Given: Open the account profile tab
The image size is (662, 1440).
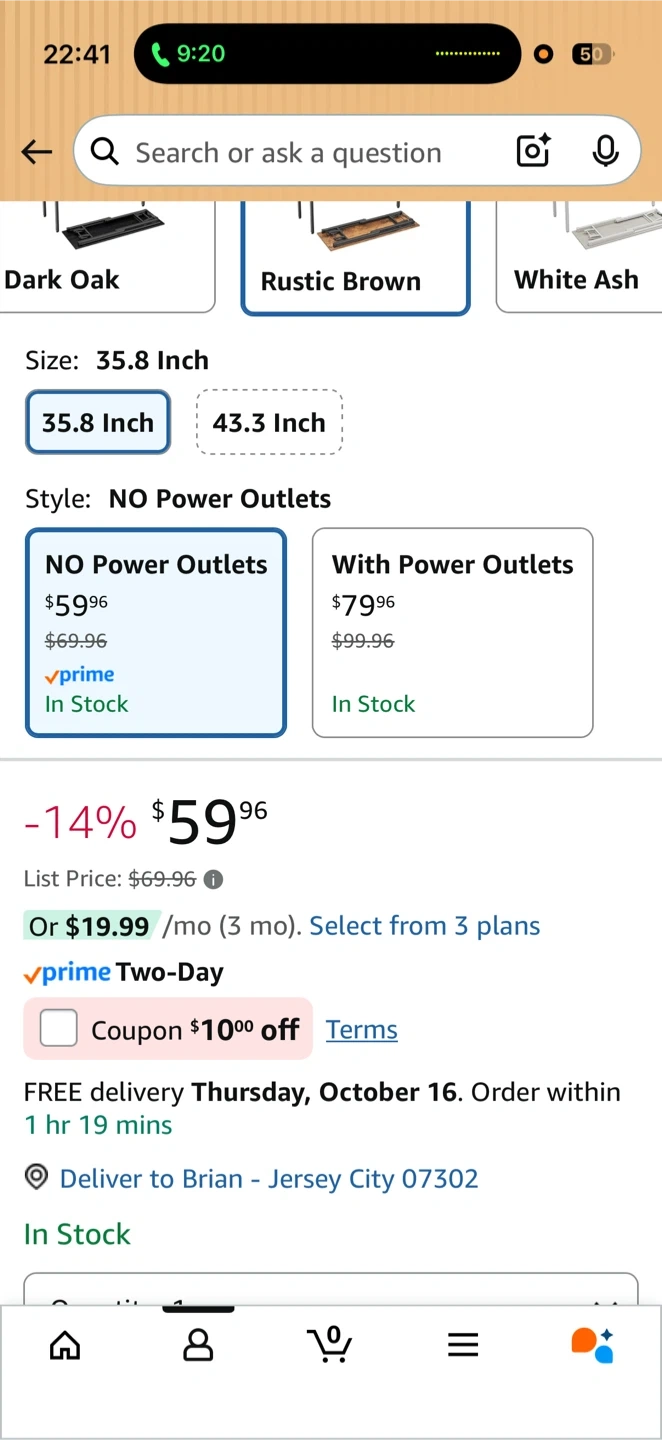Looking at the screenshot, I should [x=198, y=1345].
